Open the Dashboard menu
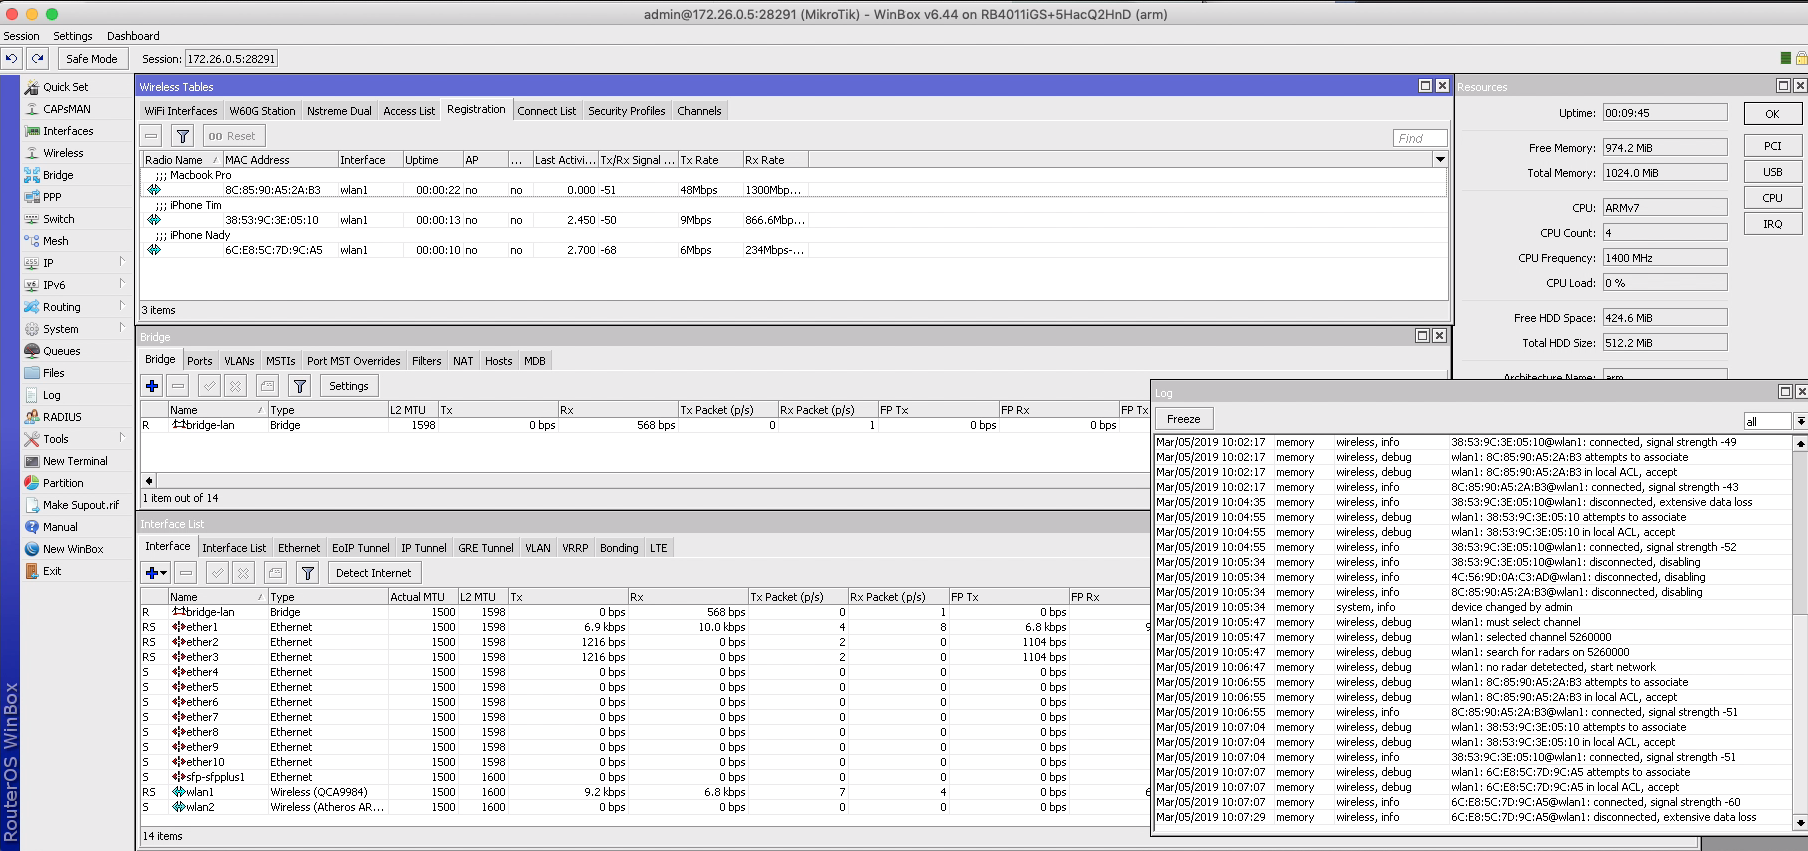 point(133,36)
